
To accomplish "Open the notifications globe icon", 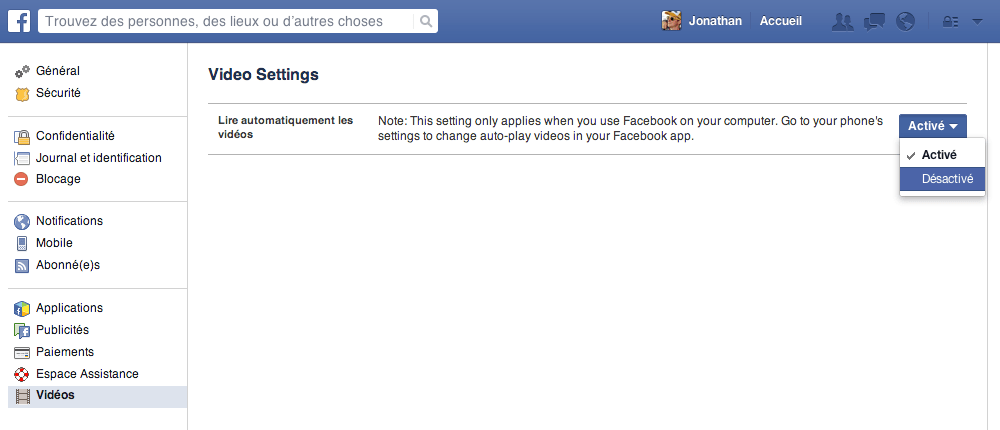I will coord(906,21).
